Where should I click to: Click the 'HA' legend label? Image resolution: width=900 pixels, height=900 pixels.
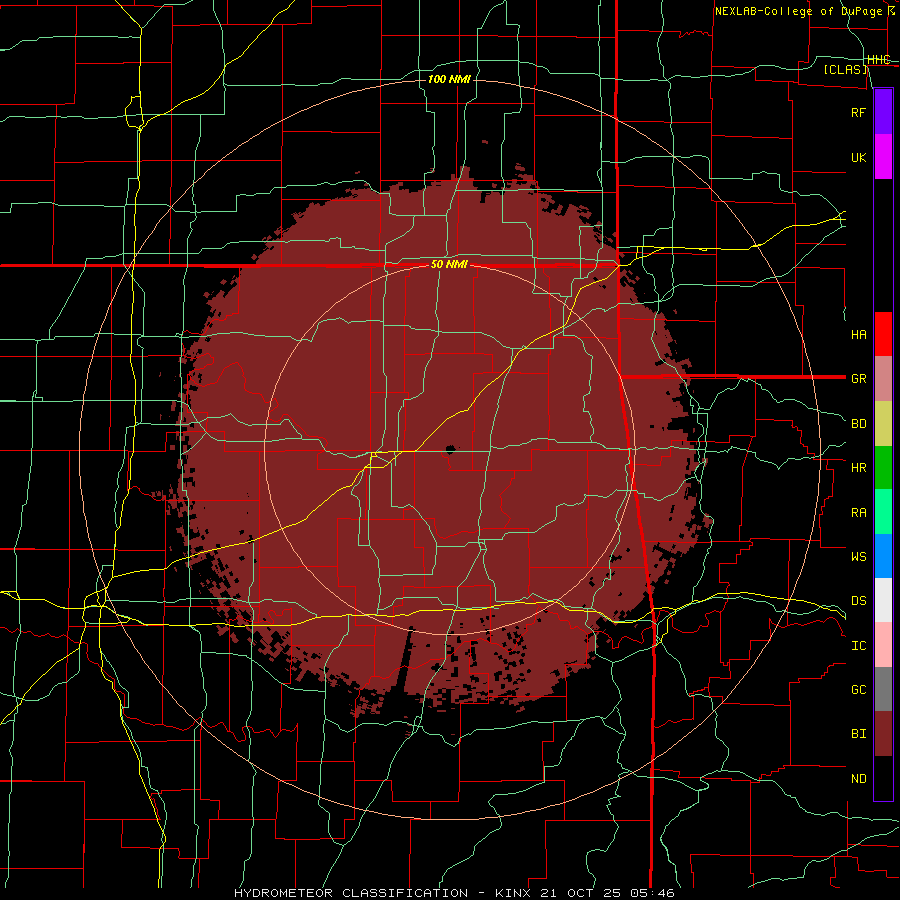[858, 335]
